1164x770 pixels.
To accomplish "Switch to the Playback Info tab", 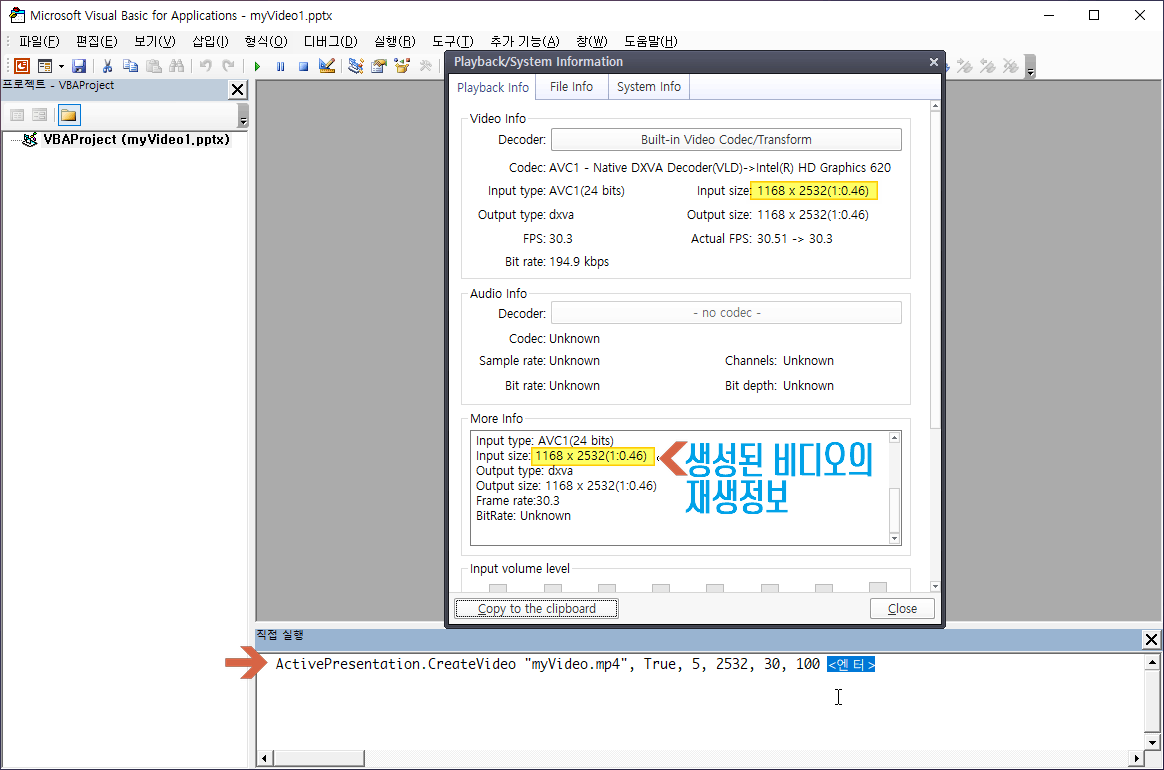I will pos(493,88).
